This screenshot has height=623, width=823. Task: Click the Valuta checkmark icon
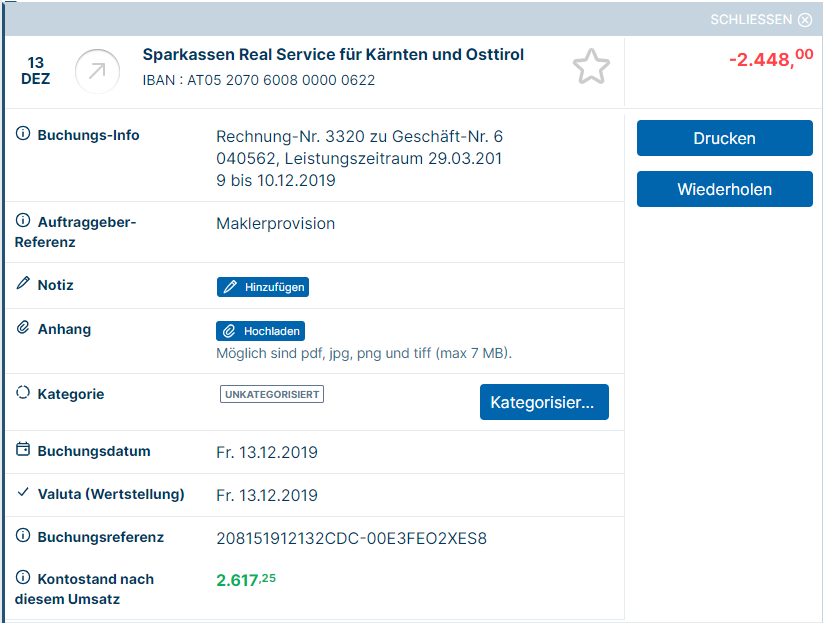[x=23, y=492]
